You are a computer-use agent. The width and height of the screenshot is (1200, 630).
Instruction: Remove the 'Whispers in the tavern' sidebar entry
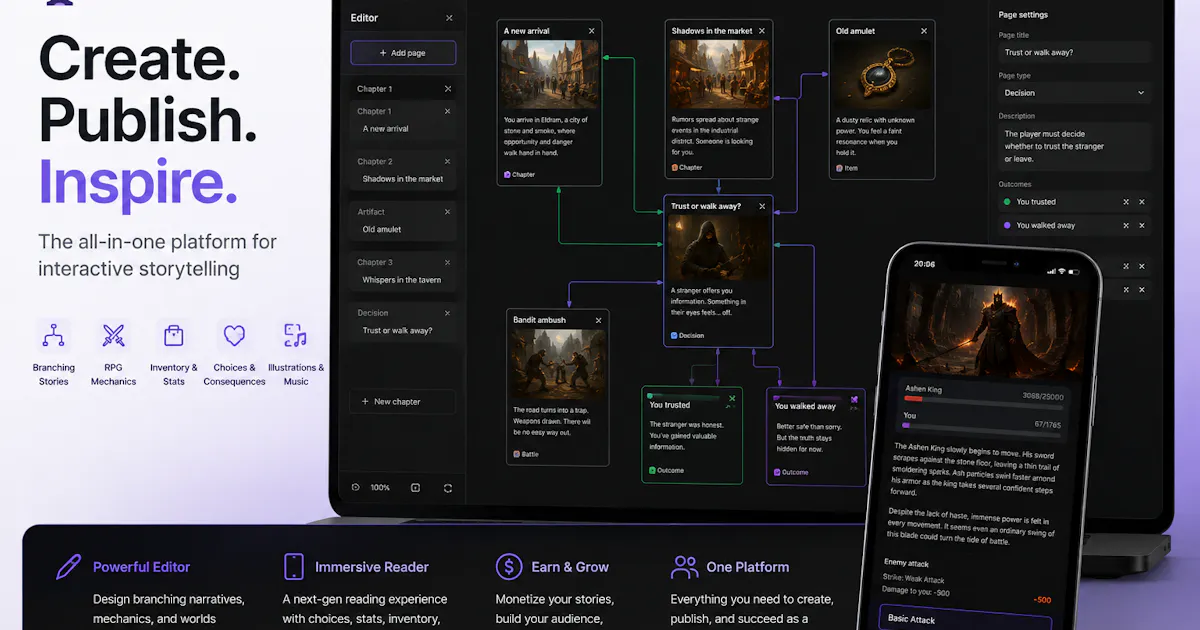pyautogui.click(x=447, y=262)
